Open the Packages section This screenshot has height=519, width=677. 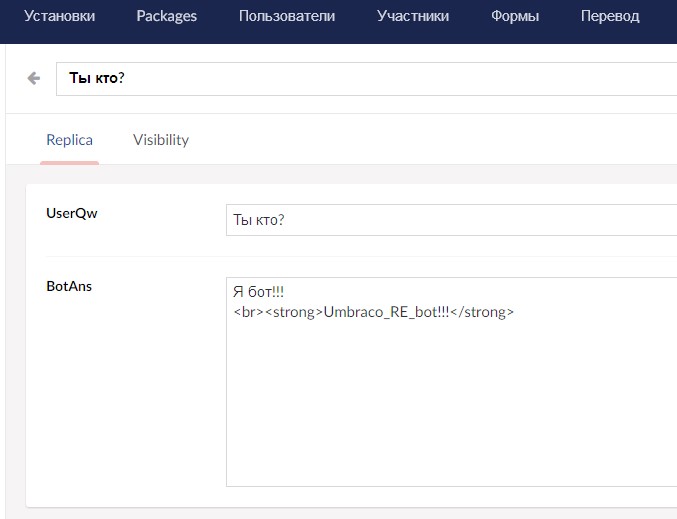pyautogui.click(x=167, y=16)
